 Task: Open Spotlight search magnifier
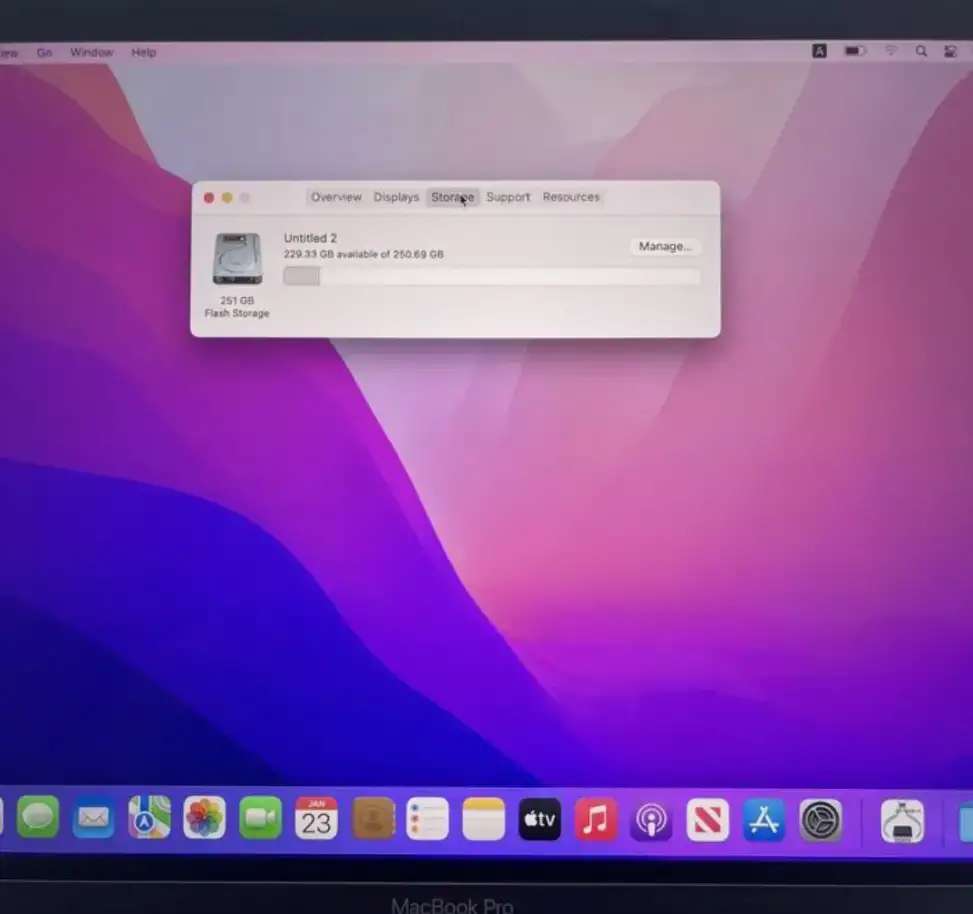921,51
